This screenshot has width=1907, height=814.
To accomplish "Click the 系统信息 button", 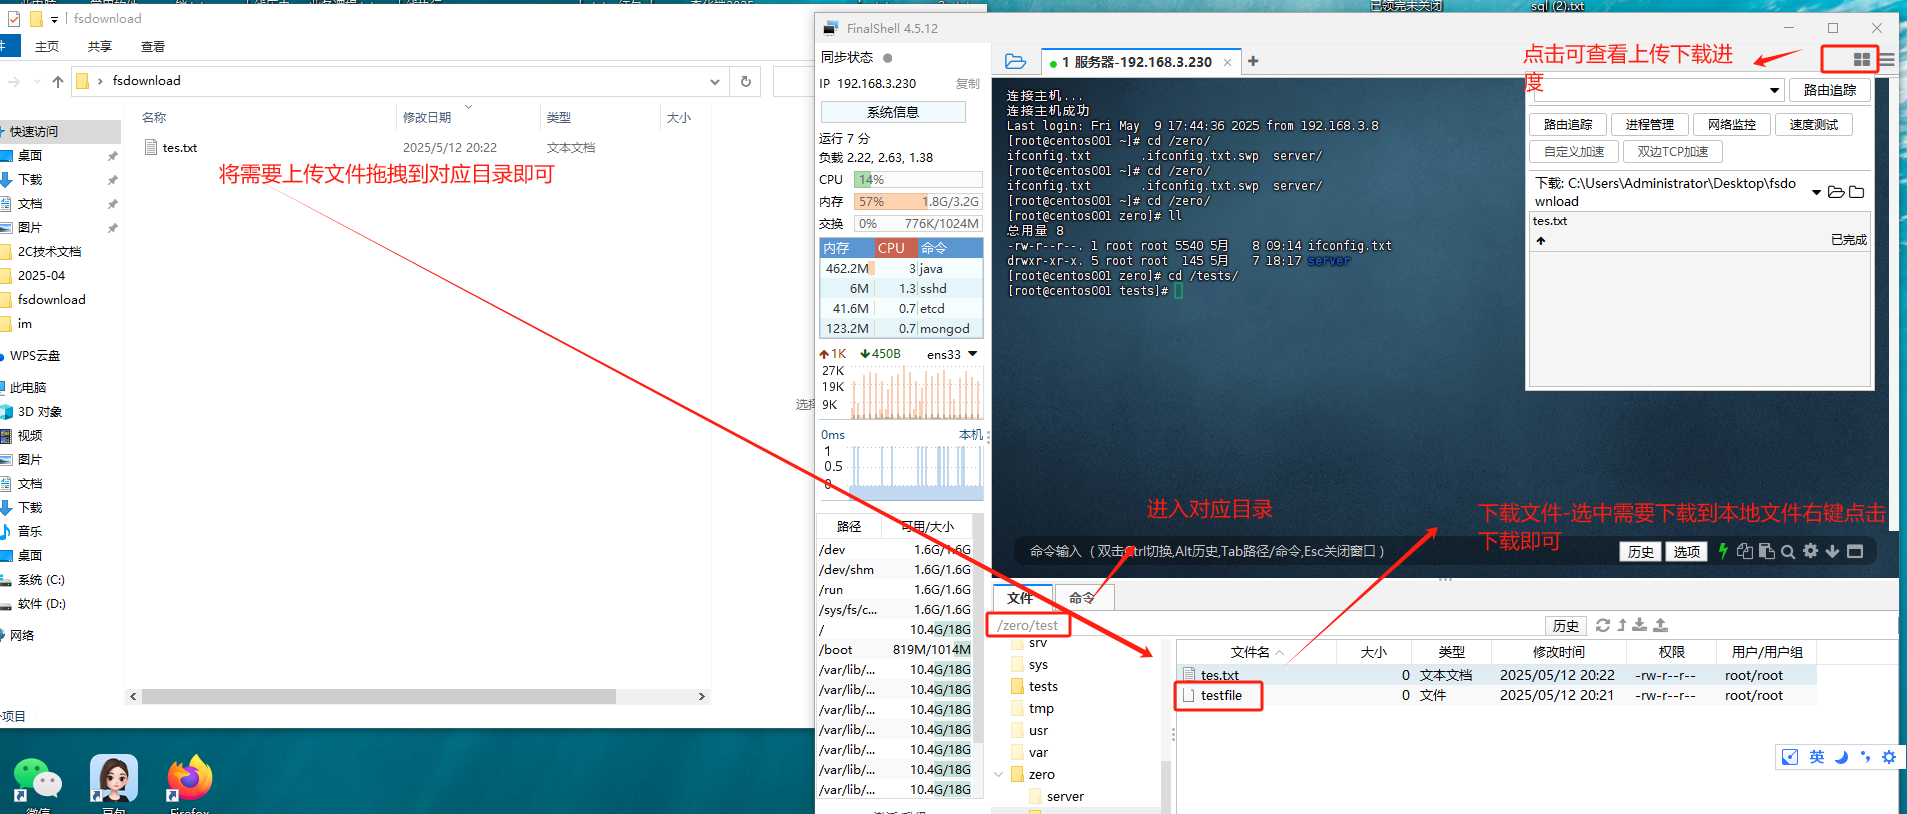I will coord(893,112).
